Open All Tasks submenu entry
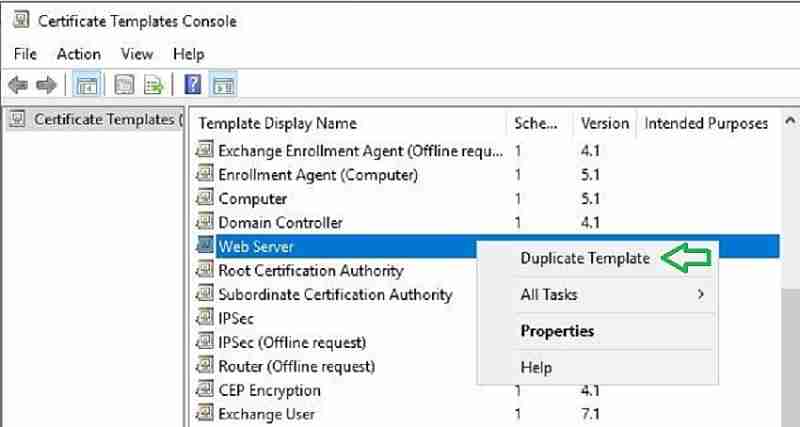 [597, 295]
